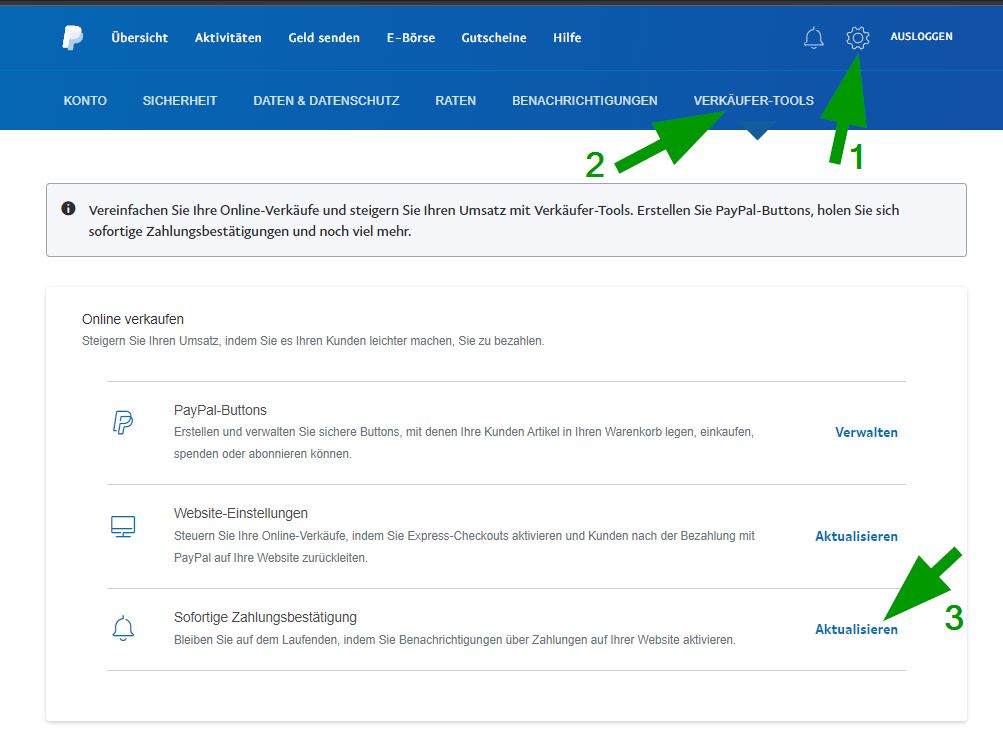Click the Website-Einstellungen monitor icon
The width and height of the screenshot is (1003, 734).
pos(123,527)
